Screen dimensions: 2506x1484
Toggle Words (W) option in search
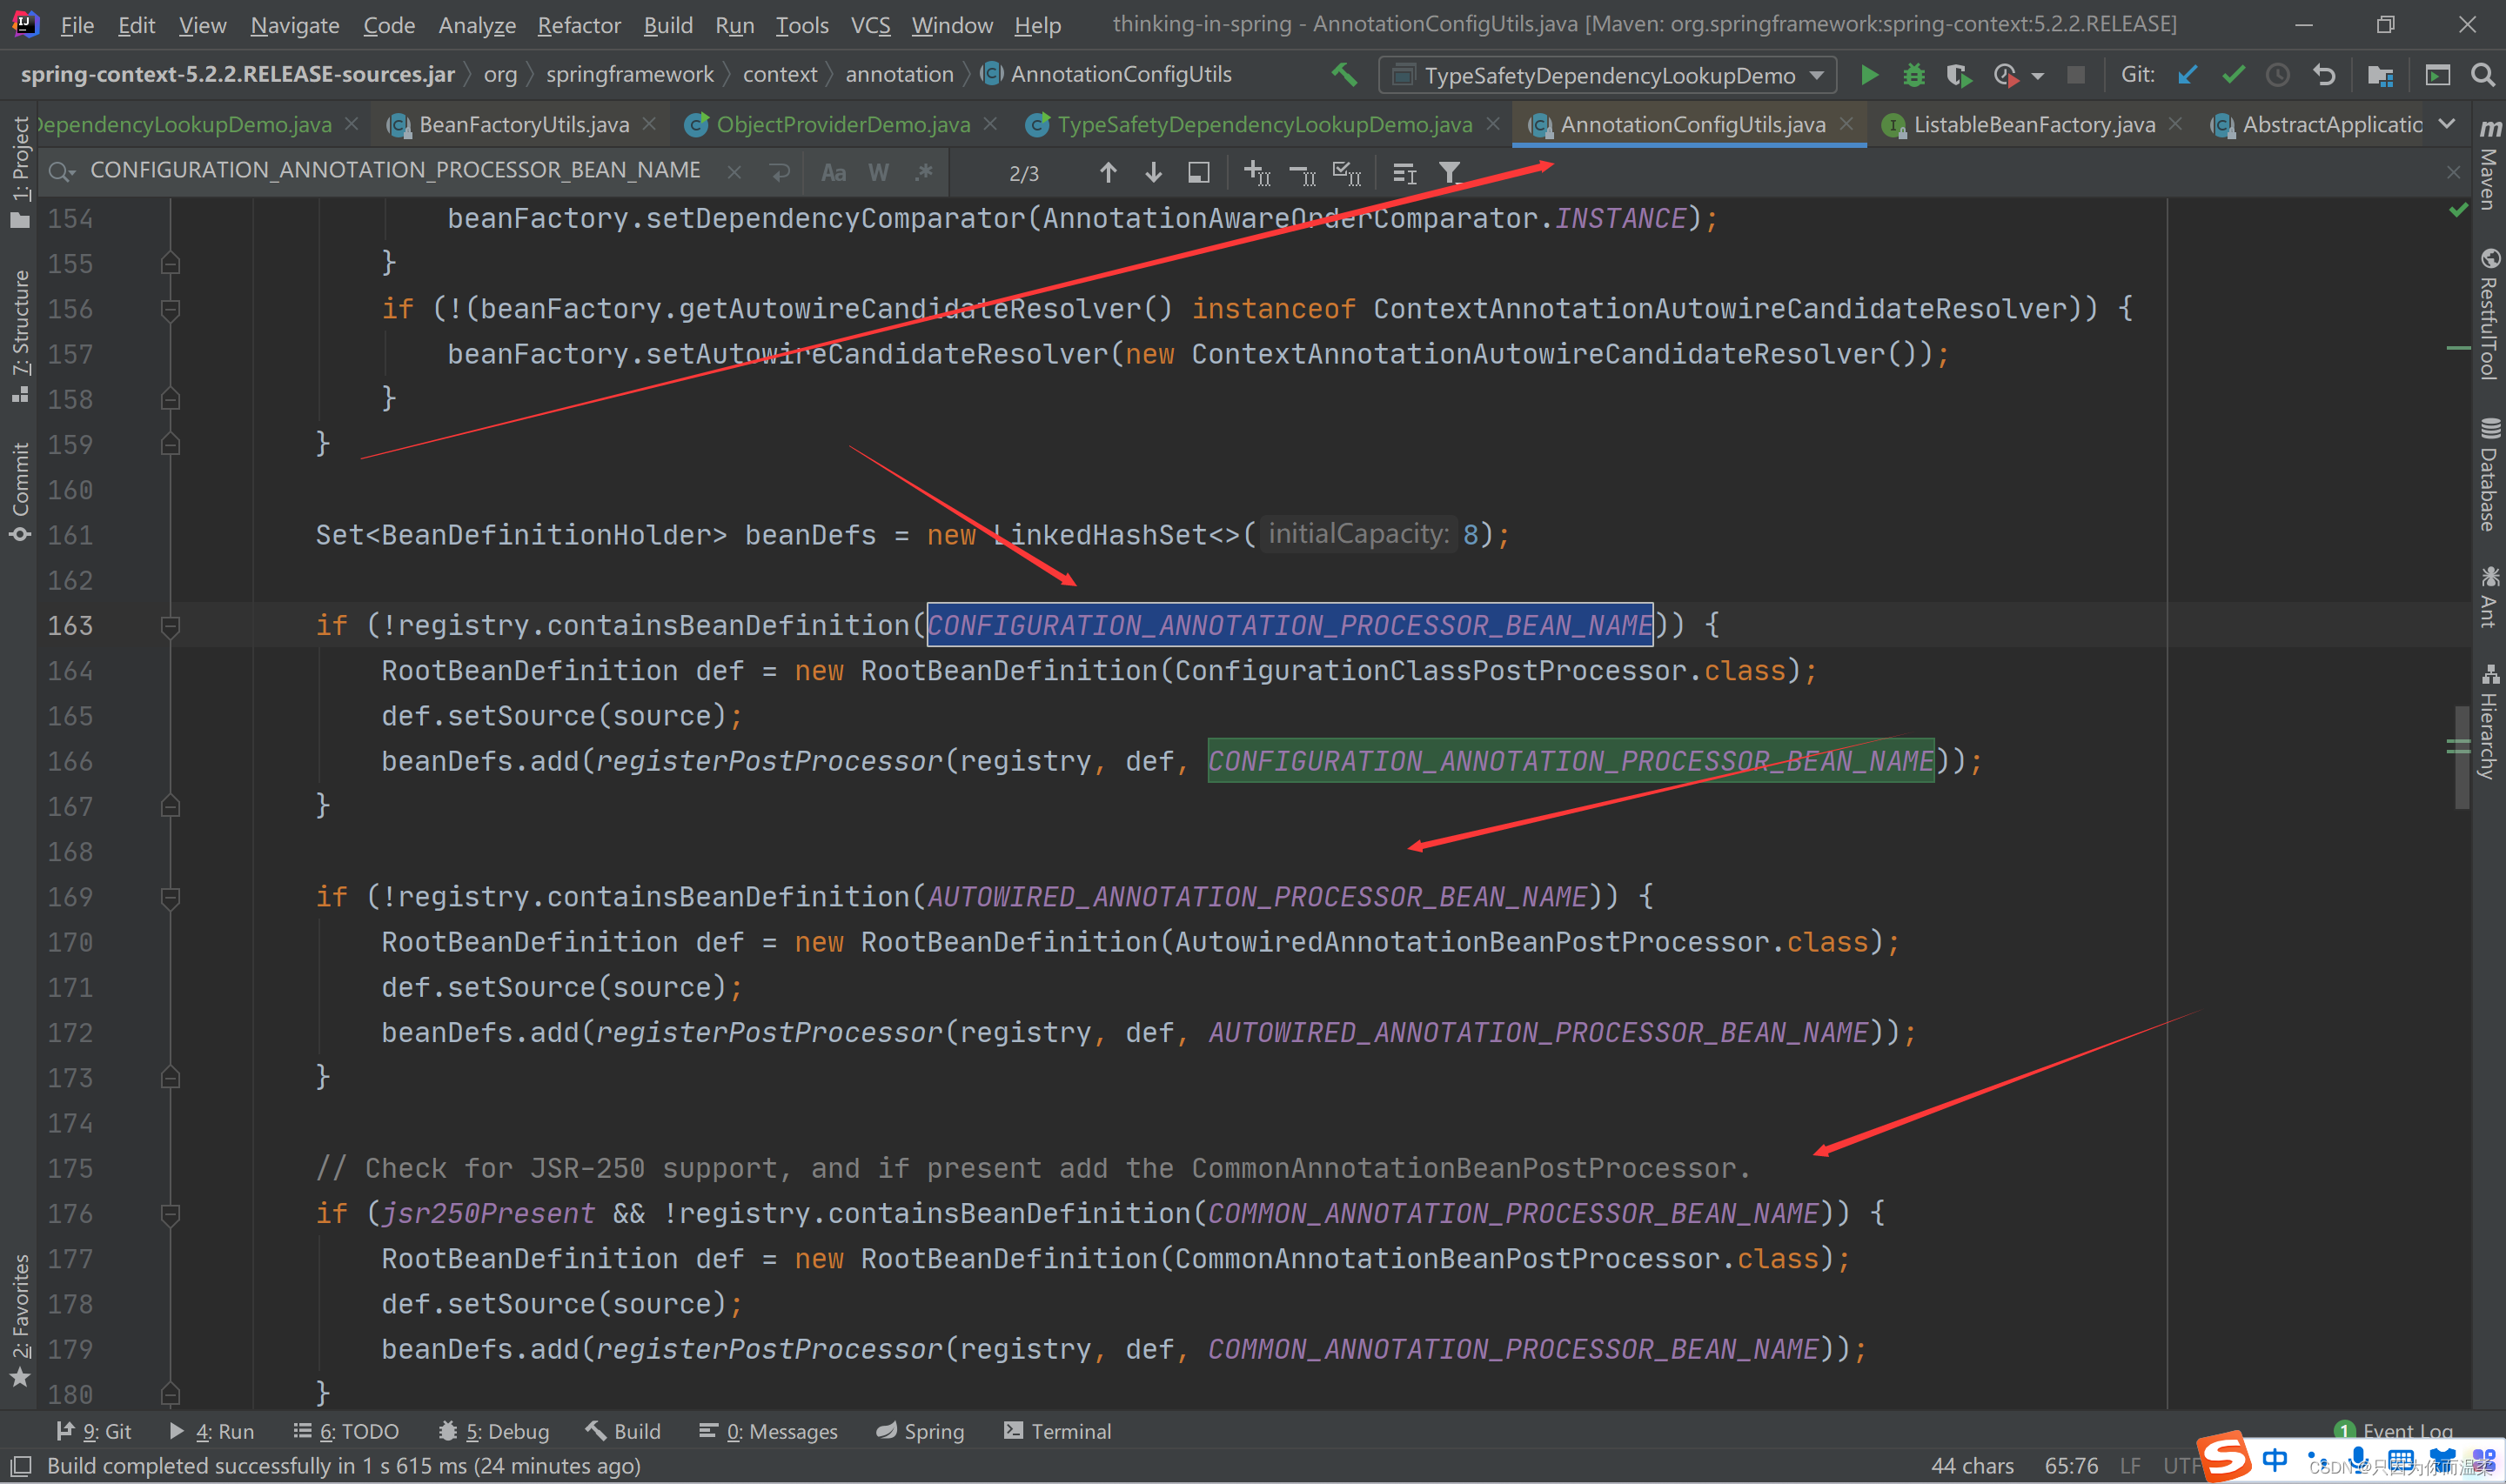[878, 173]
